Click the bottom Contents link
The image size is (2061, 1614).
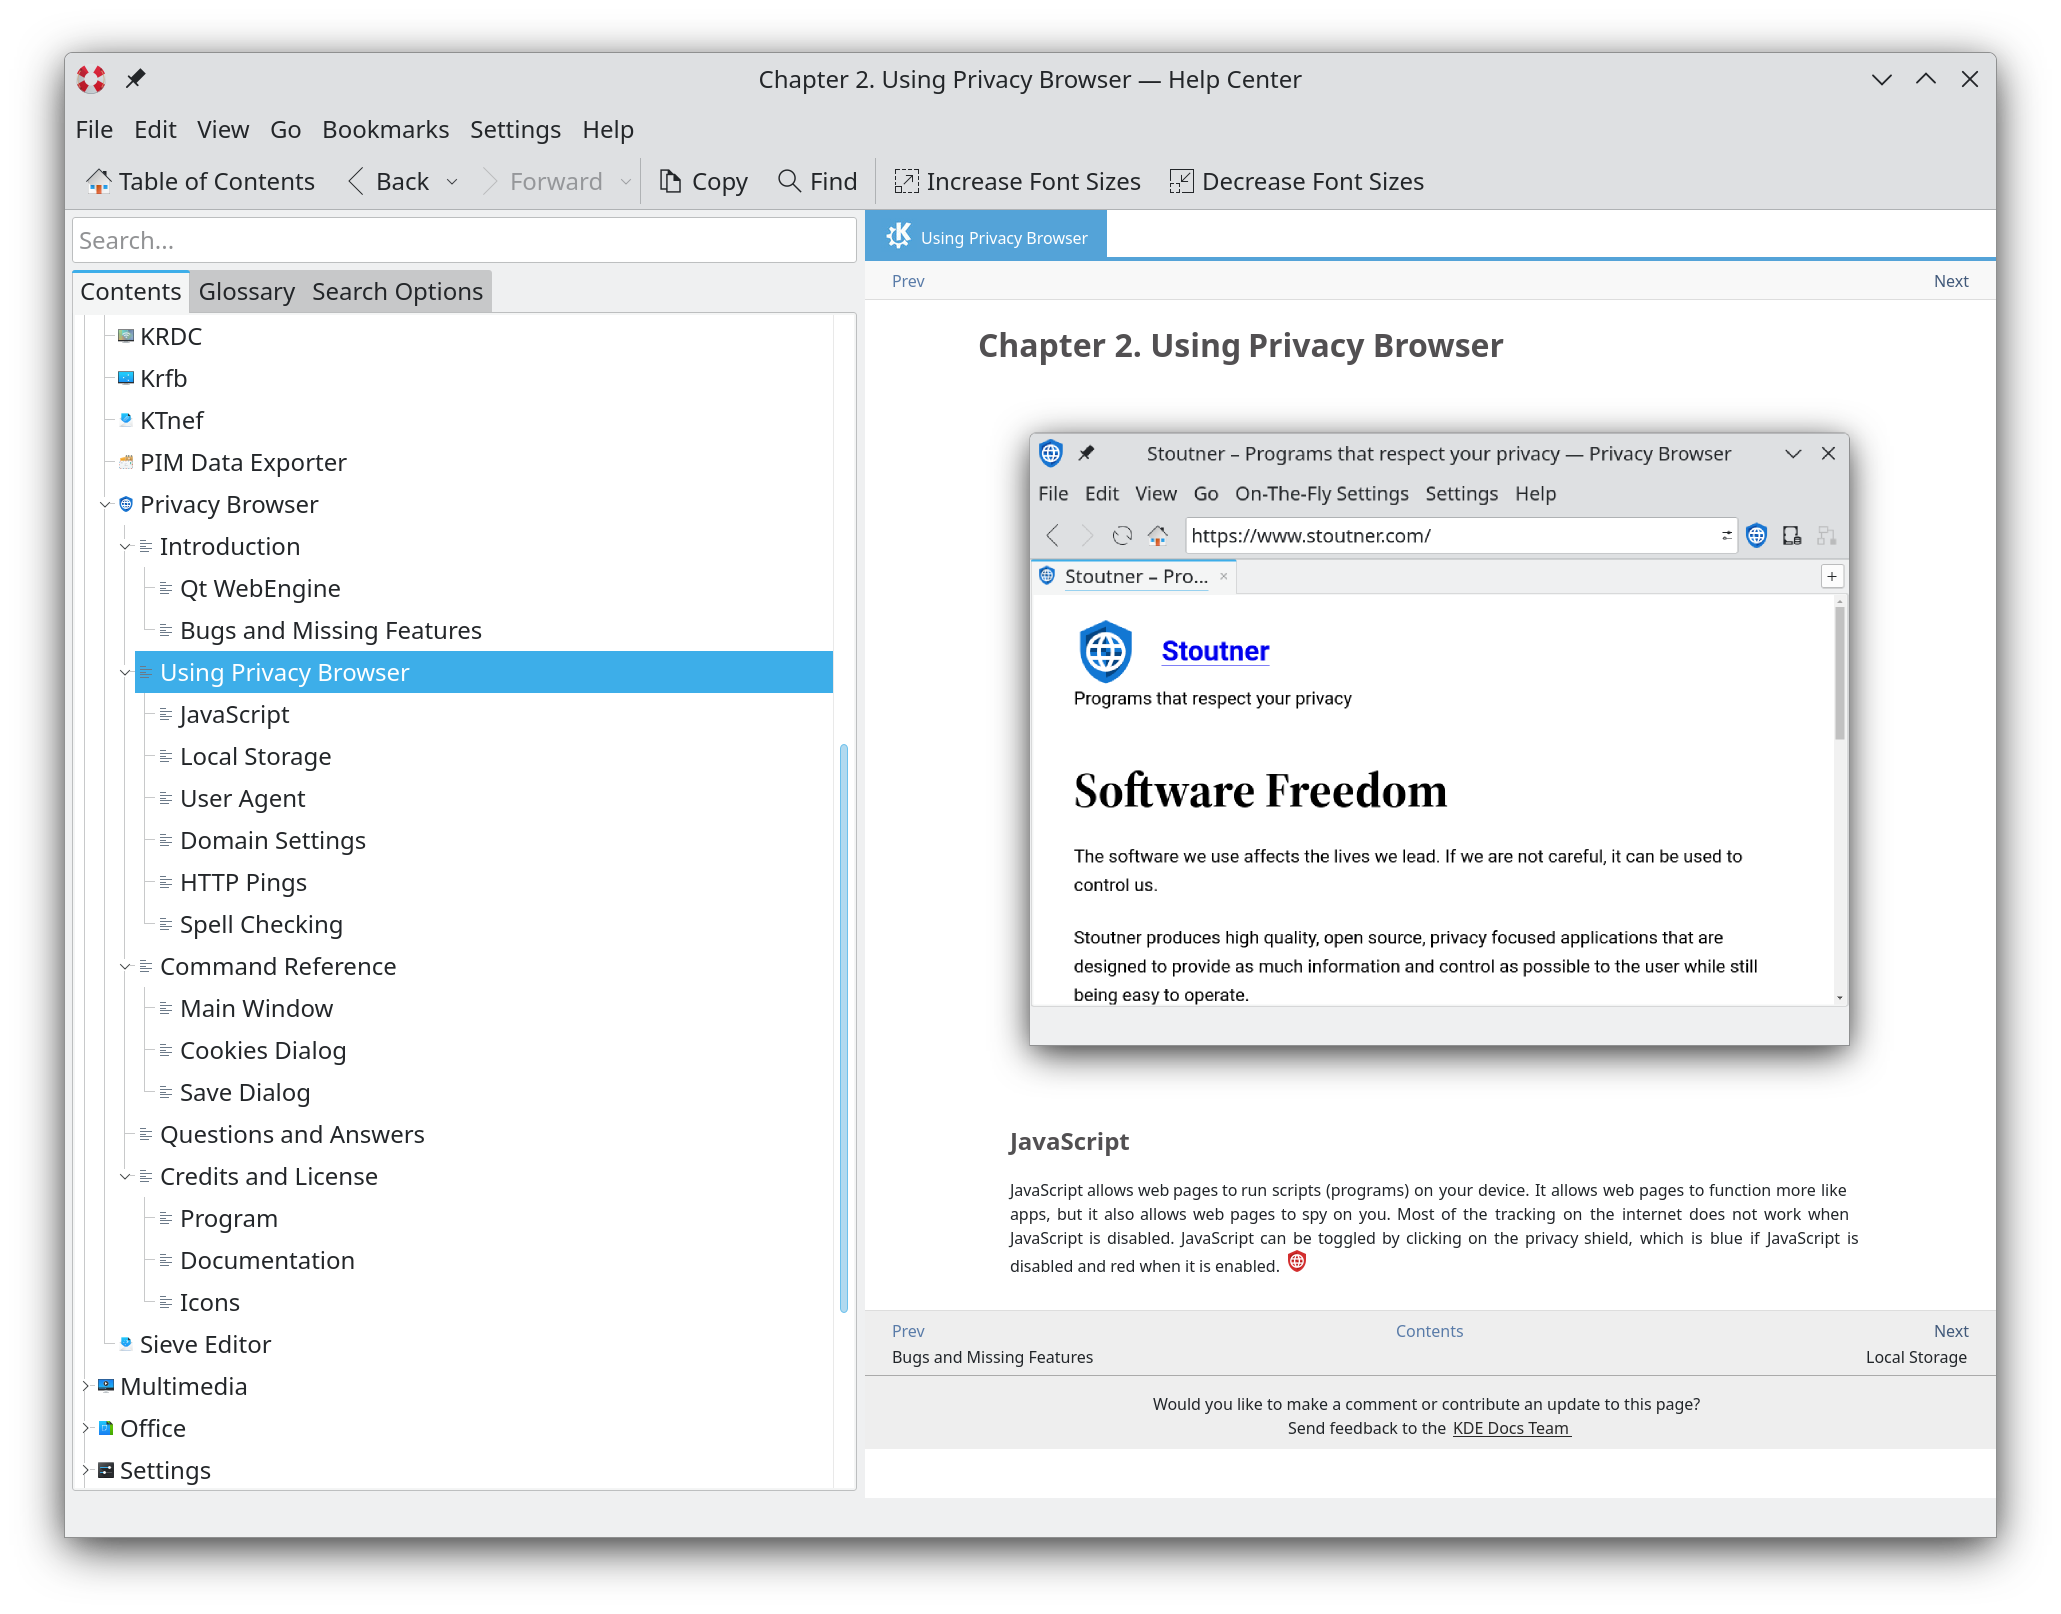coord(1429,1331)
